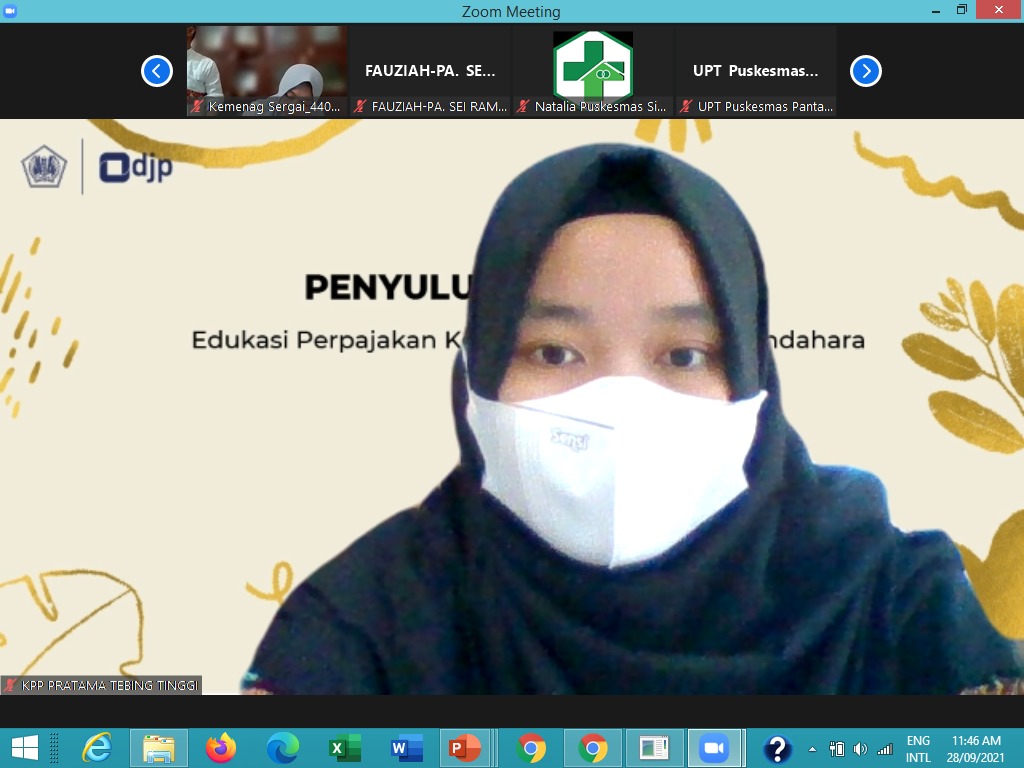This screenshot has width=1024, height=768.
Task: Open the volume control in tray
Action: [860, 749]
